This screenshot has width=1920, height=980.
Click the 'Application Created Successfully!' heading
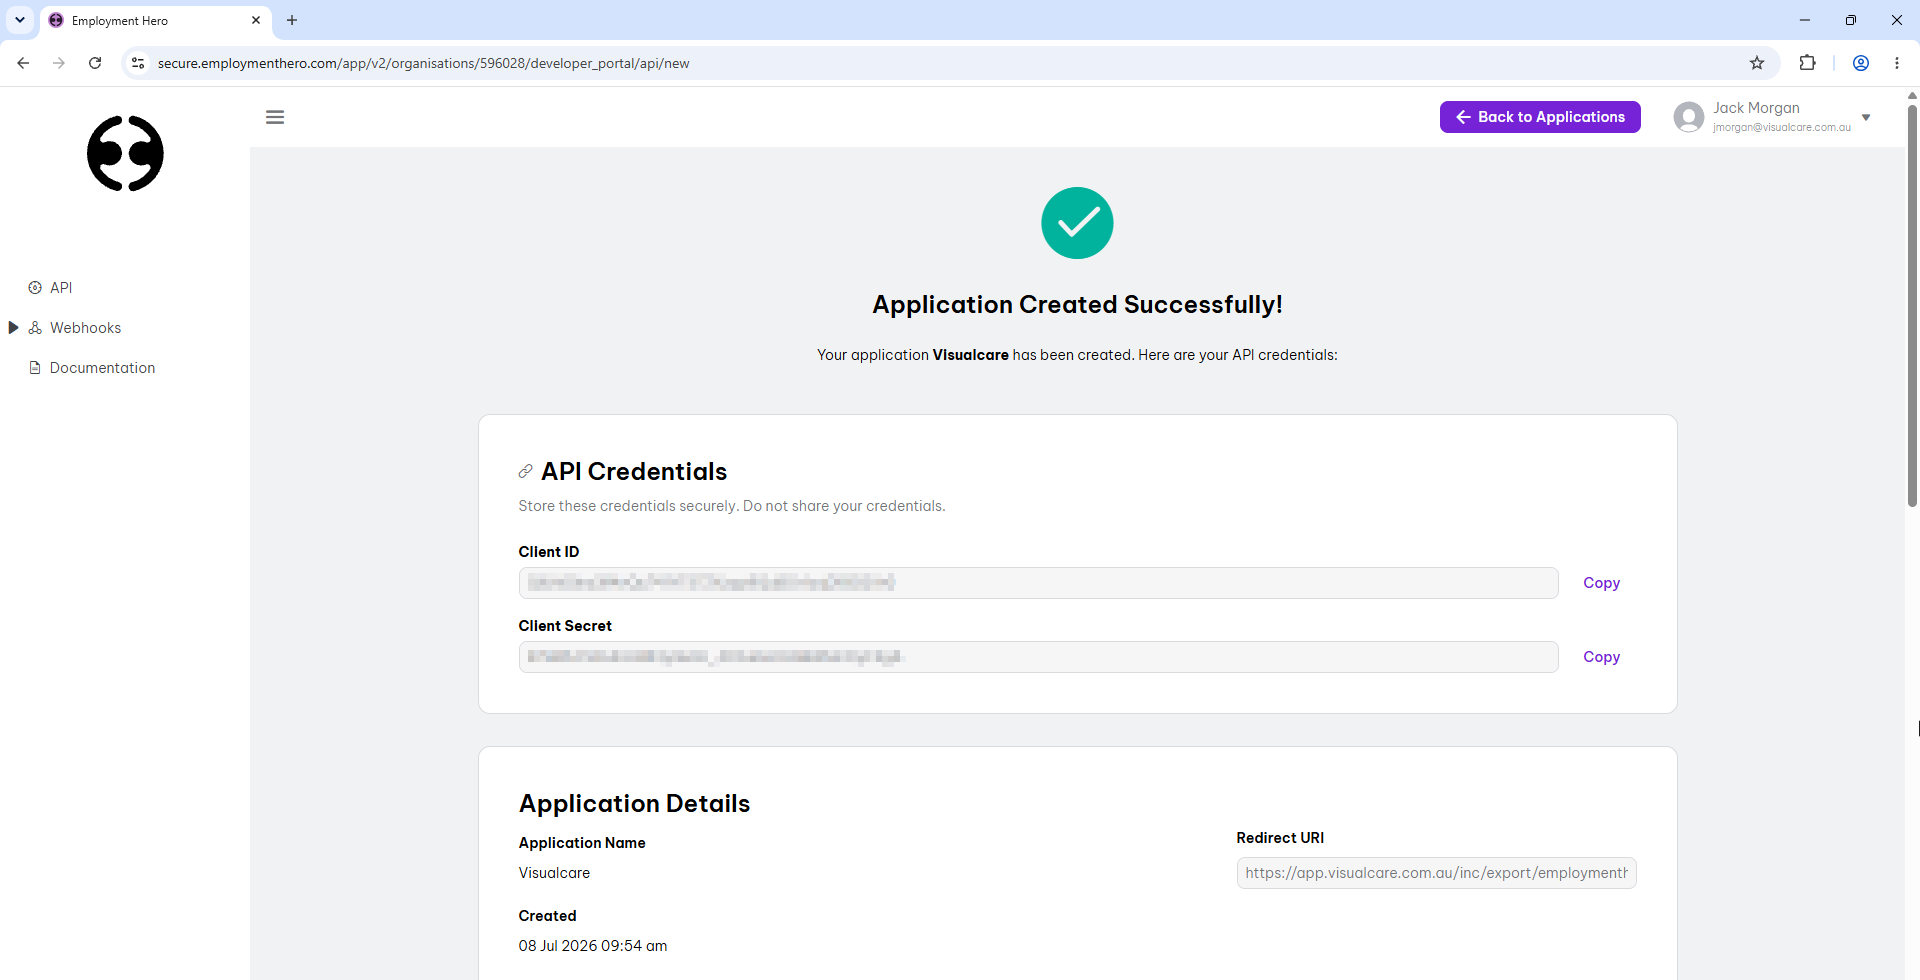coord(1077,305)
